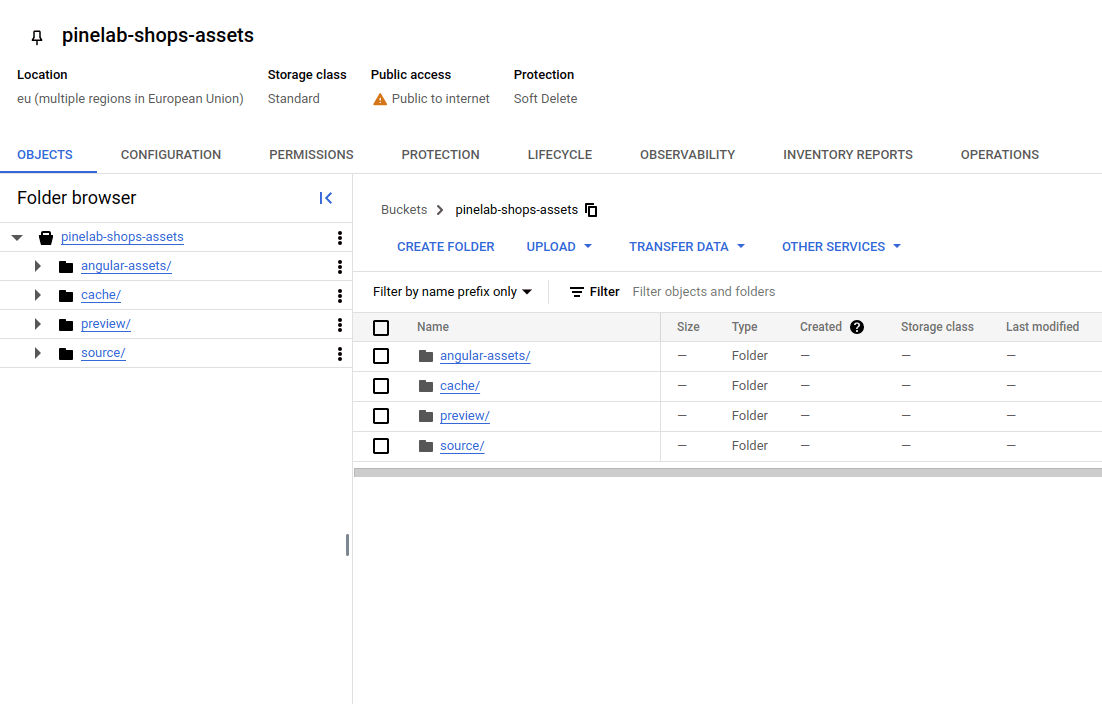1102x704 pixels.
Task: Click the pin icon beside the bucket title
Action: coord(37,37)
